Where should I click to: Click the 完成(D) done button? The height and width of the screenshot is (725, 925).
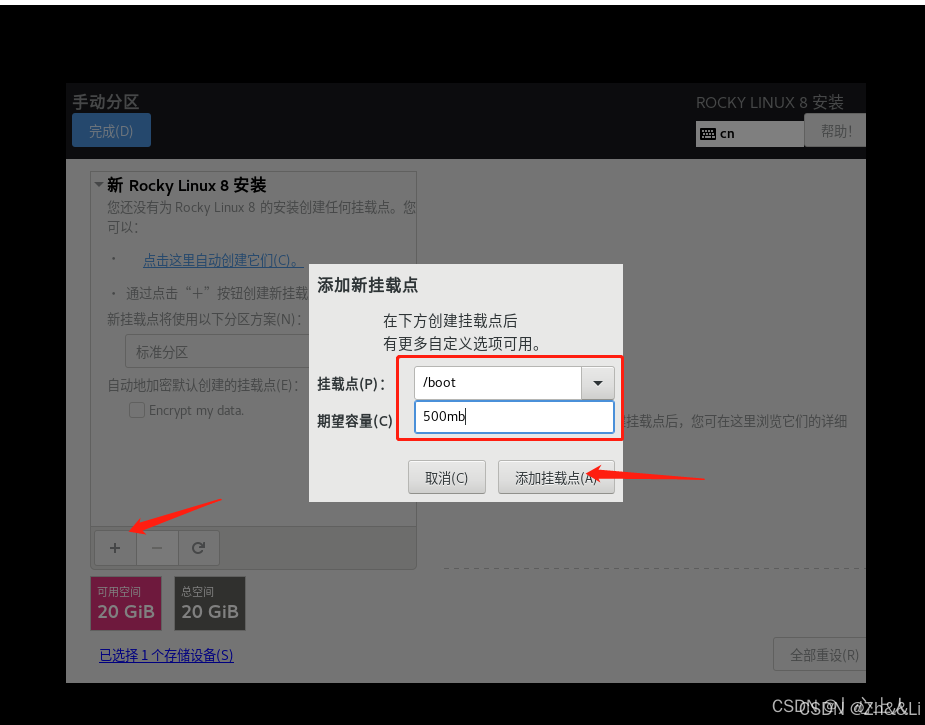tap(111, 130)
